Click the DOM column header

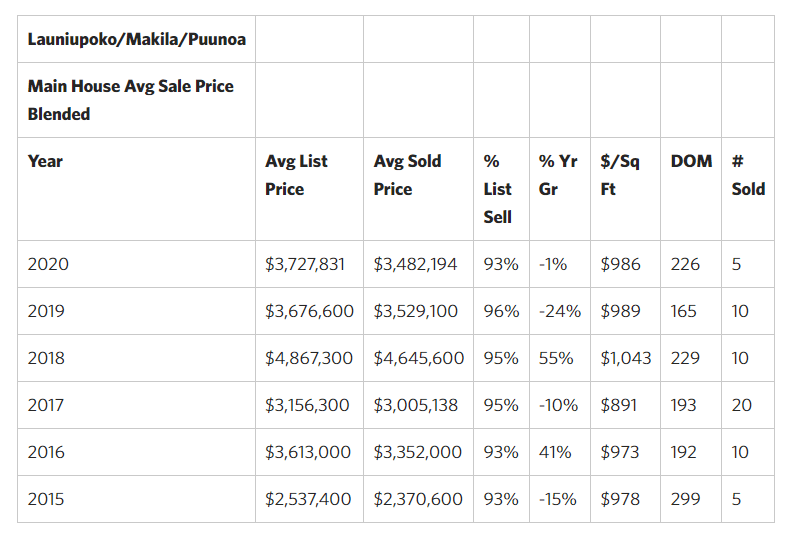691,161
